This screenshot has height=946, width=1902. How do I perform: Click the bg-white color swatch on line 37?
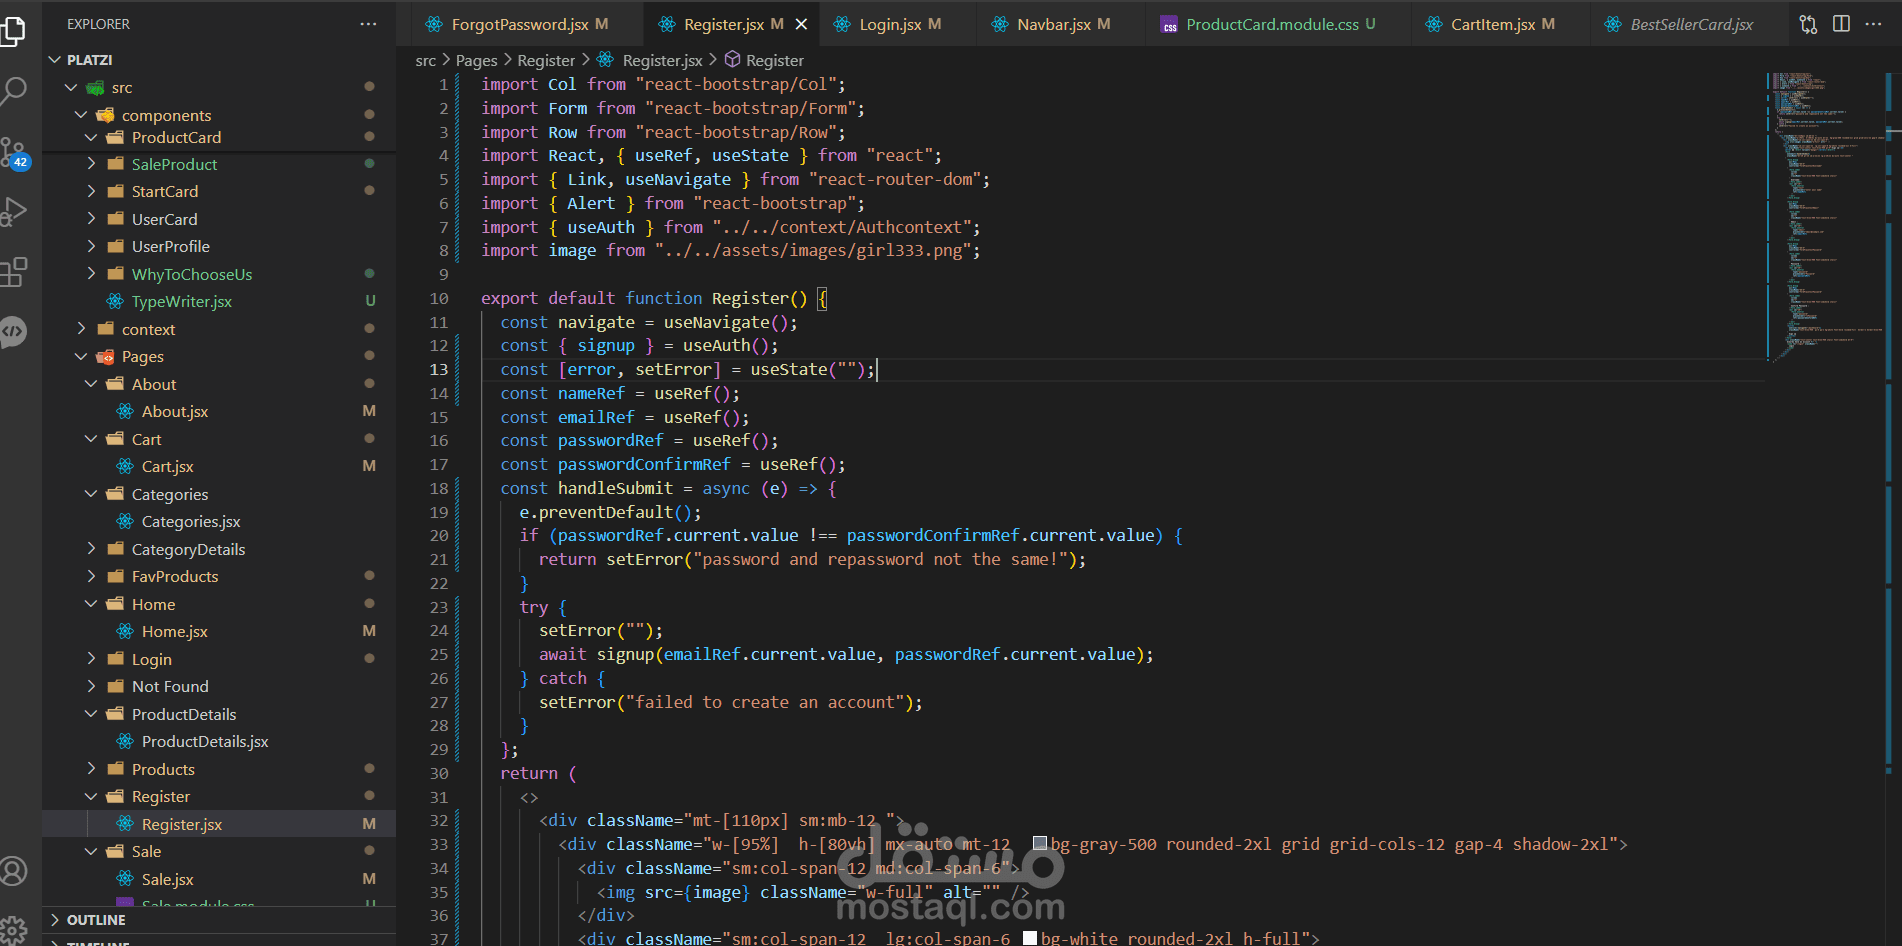click(x=1030, y=938)
